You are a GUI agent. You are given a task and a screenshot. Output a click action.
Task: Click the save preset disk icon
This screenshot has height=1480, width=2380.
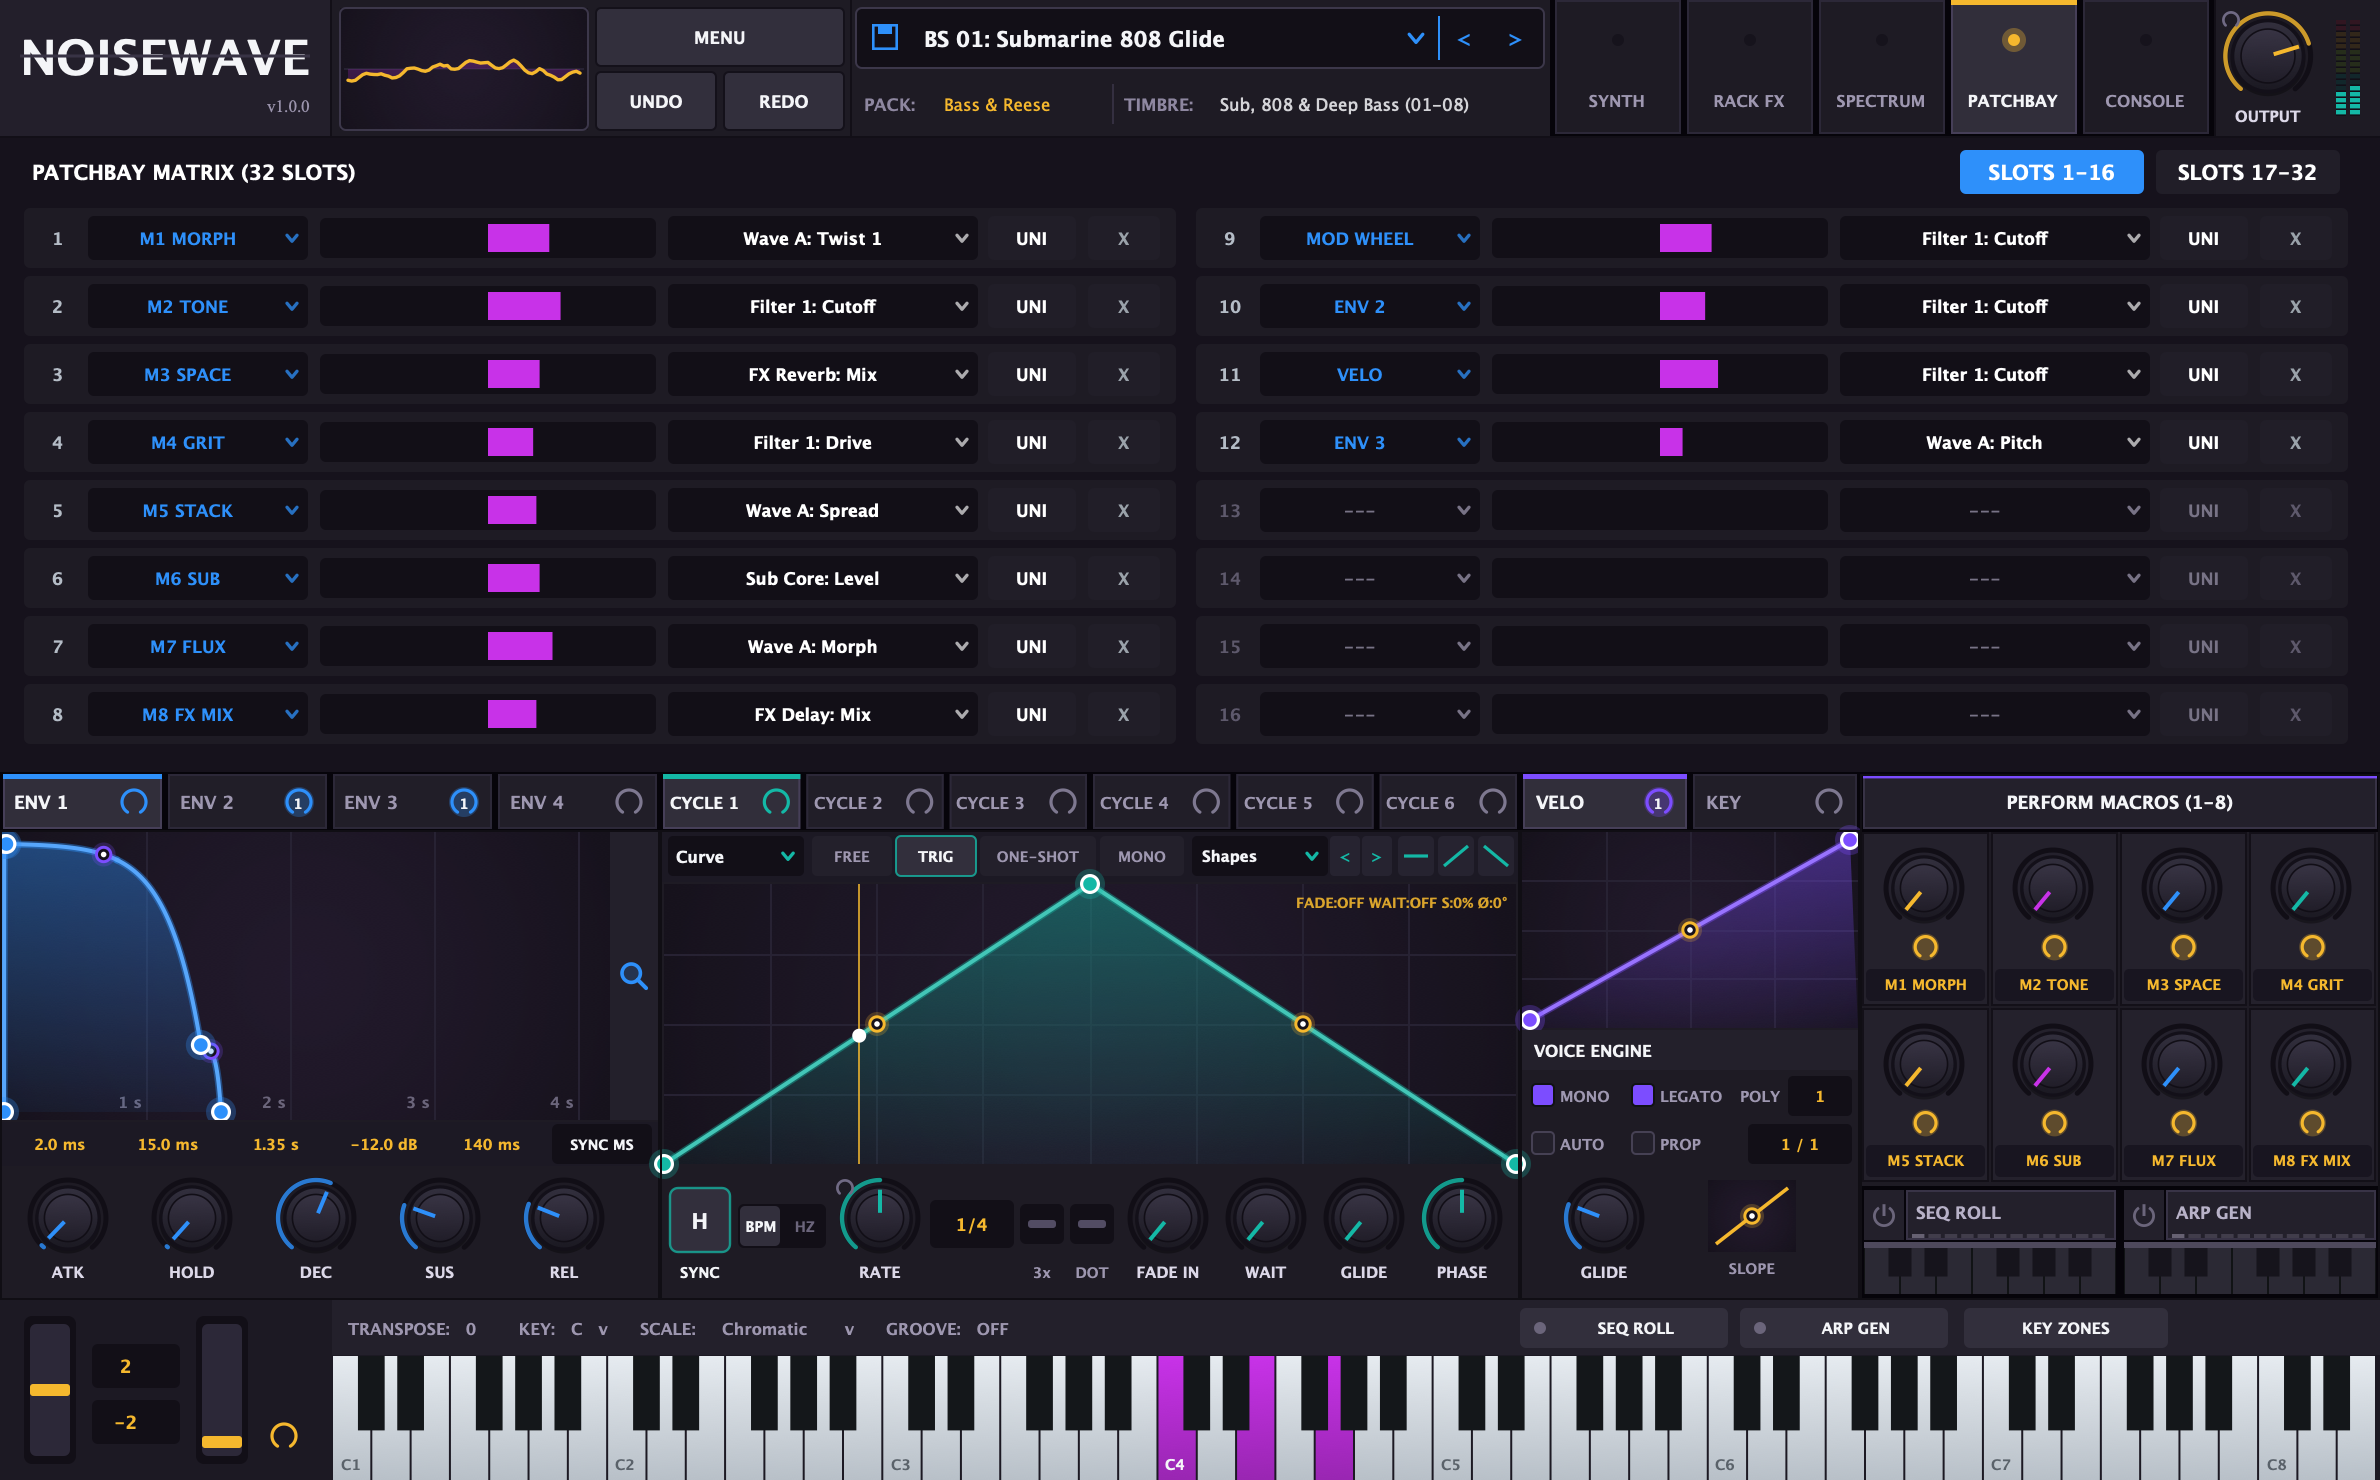pos(885,38)
